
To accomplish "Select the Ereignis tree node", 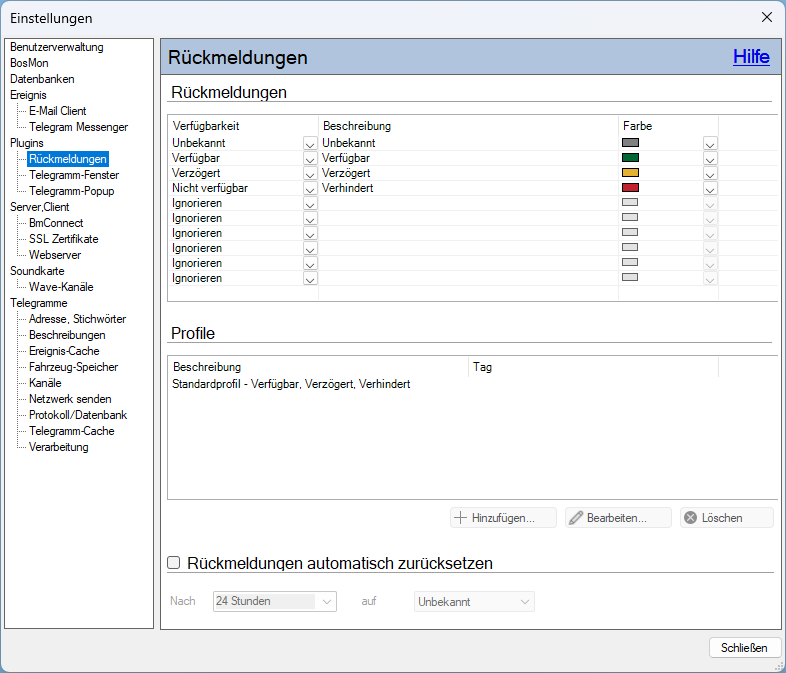I will (28, 95).
